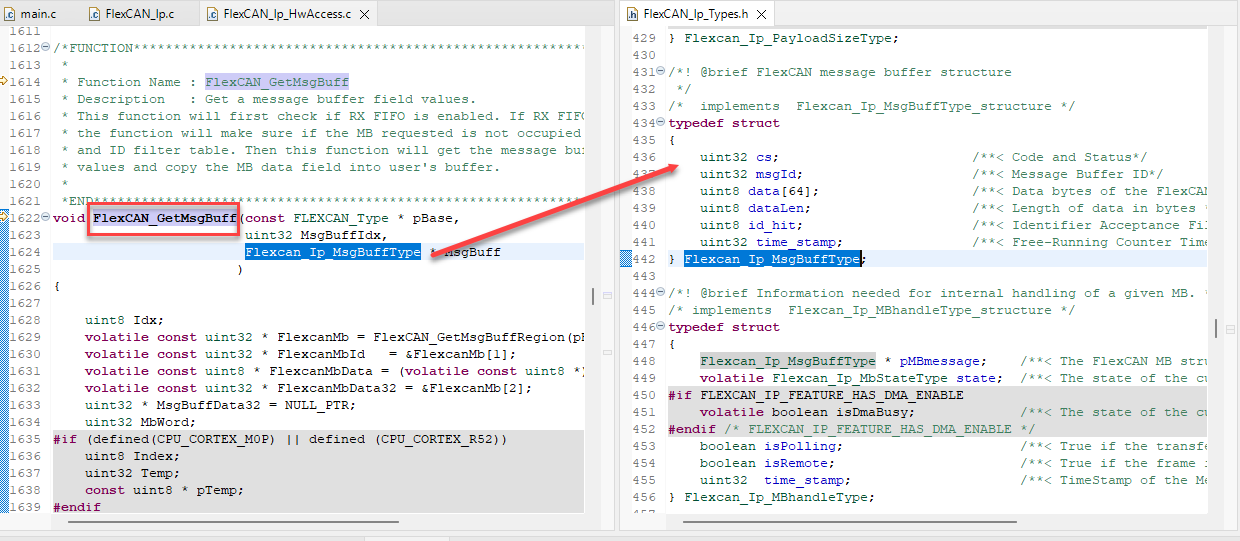Collapse the typedef struct at line 434
The height and width of the screenshot is (541, 1240).
[x=660, y=123]
